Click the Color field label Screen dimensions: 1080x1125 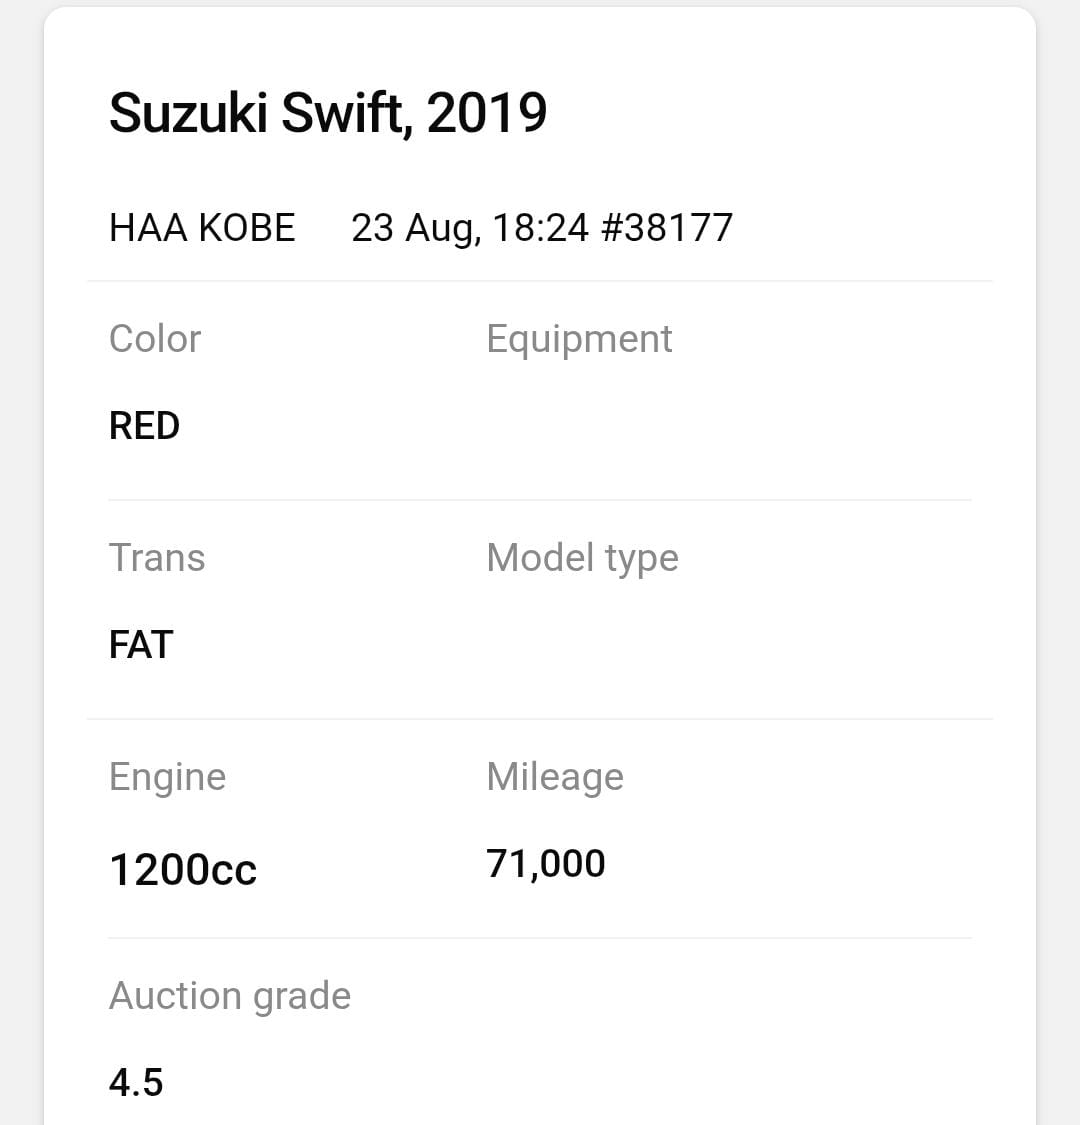point(155,339)
